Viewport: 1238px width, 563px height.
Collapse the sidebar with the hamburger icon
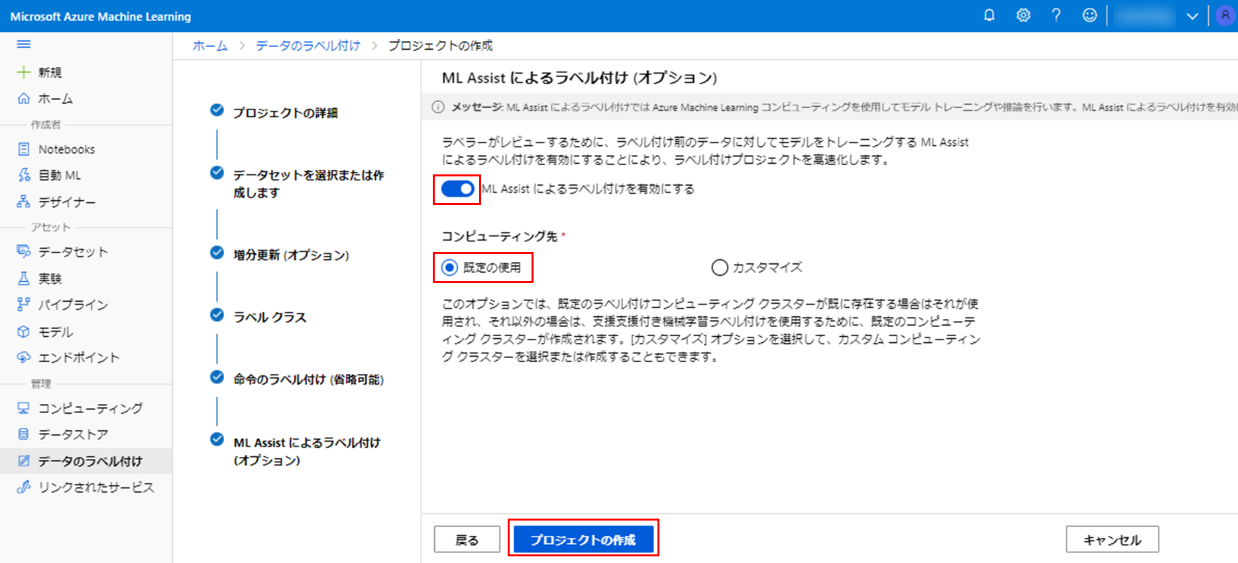[x=24, y=45]
